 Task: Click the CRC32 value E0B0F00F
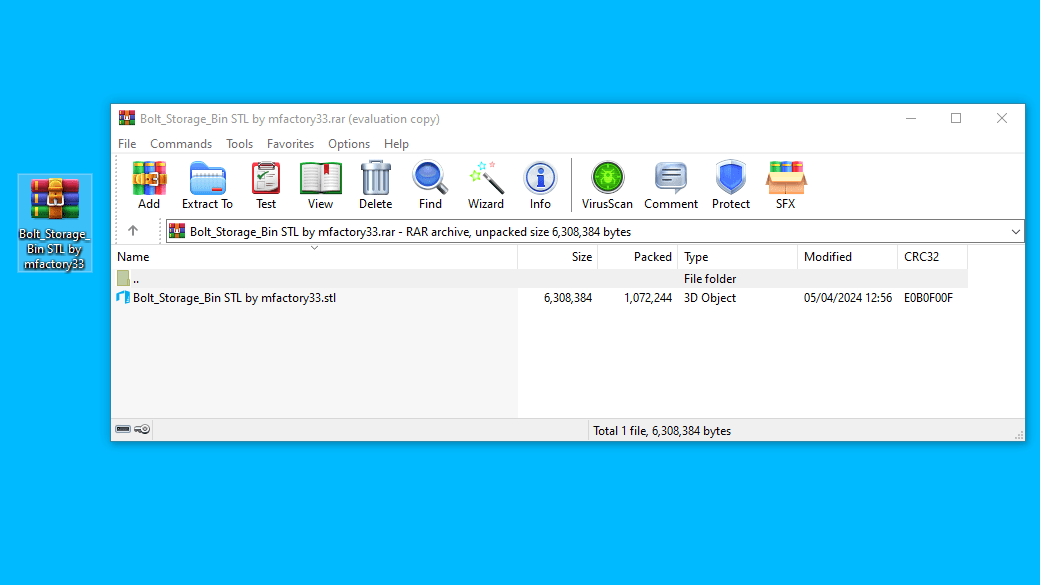(928, 298)
